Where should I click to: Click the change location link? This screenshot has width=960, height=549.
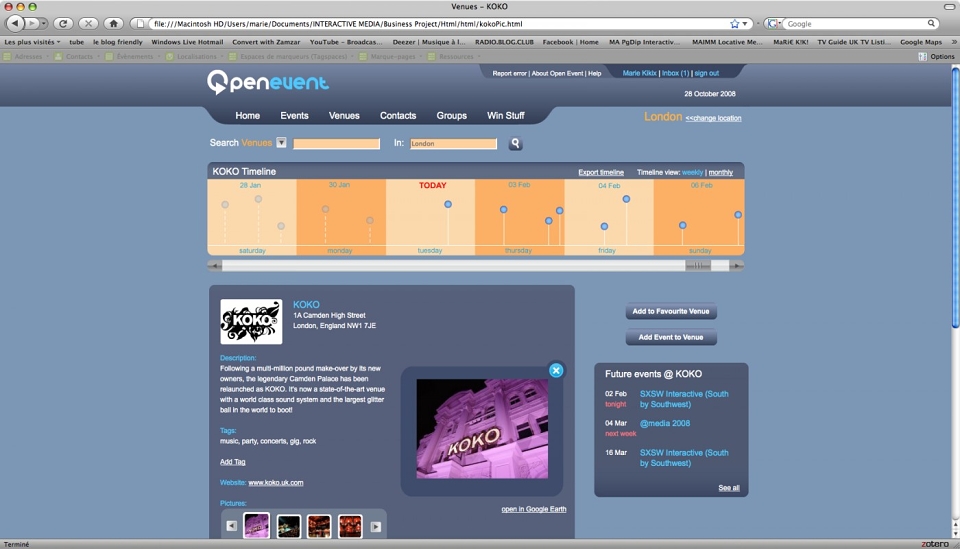[713, 118]
